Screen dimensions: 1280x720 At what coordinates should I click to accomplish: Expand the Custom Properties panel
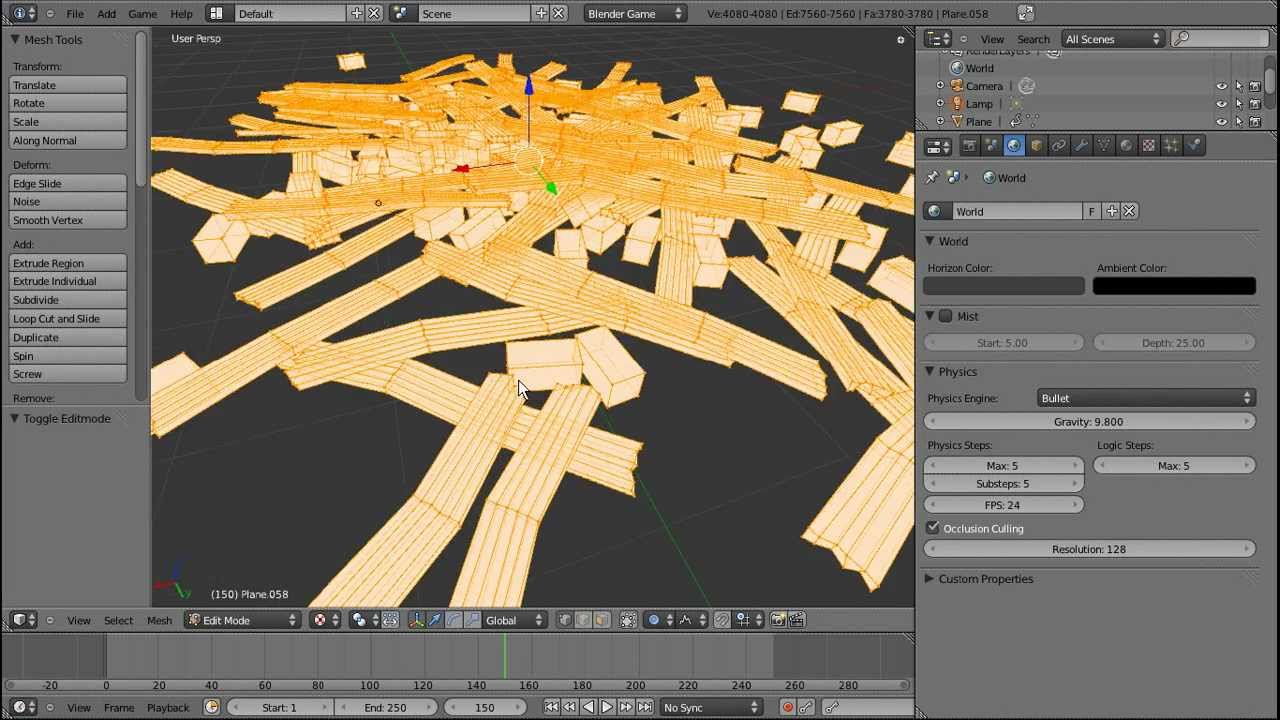click(x=985, y=579)
